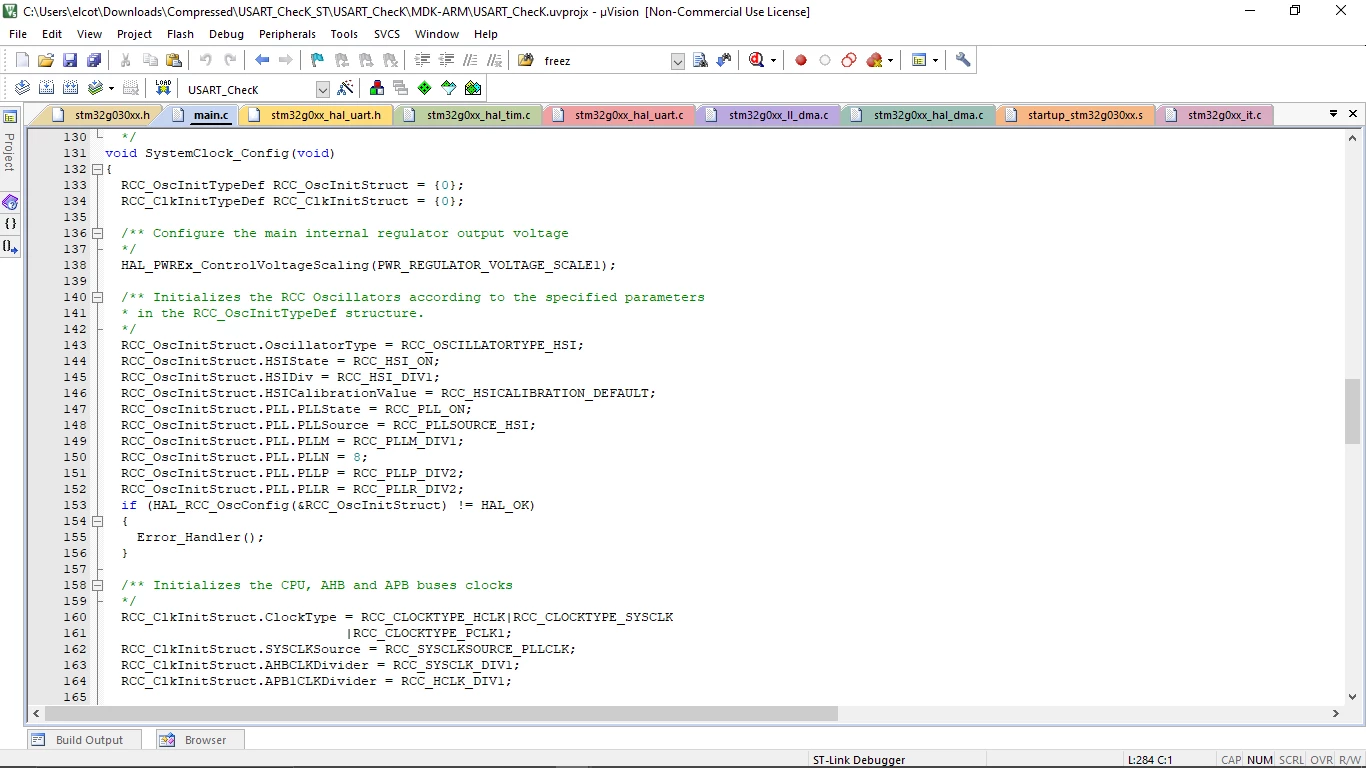Click the Redo arrow icon
The image size is (1366, 768).
[x=230, y=60]
